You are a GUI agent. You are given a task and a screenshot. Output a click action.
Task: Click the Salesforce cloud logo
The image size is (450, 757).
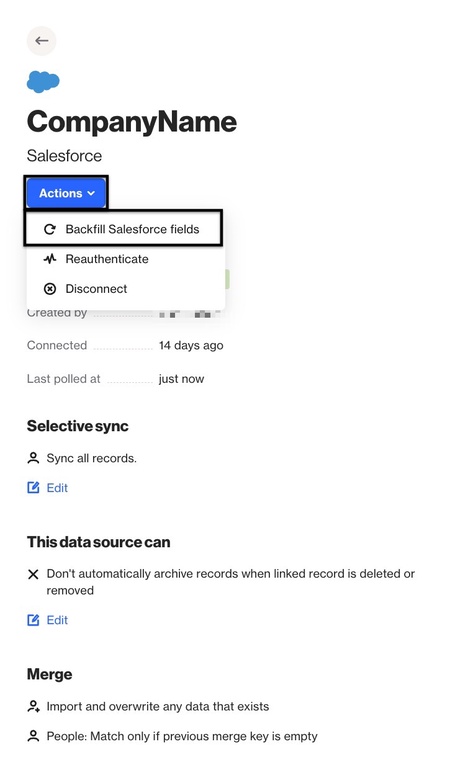pos(43,82)
